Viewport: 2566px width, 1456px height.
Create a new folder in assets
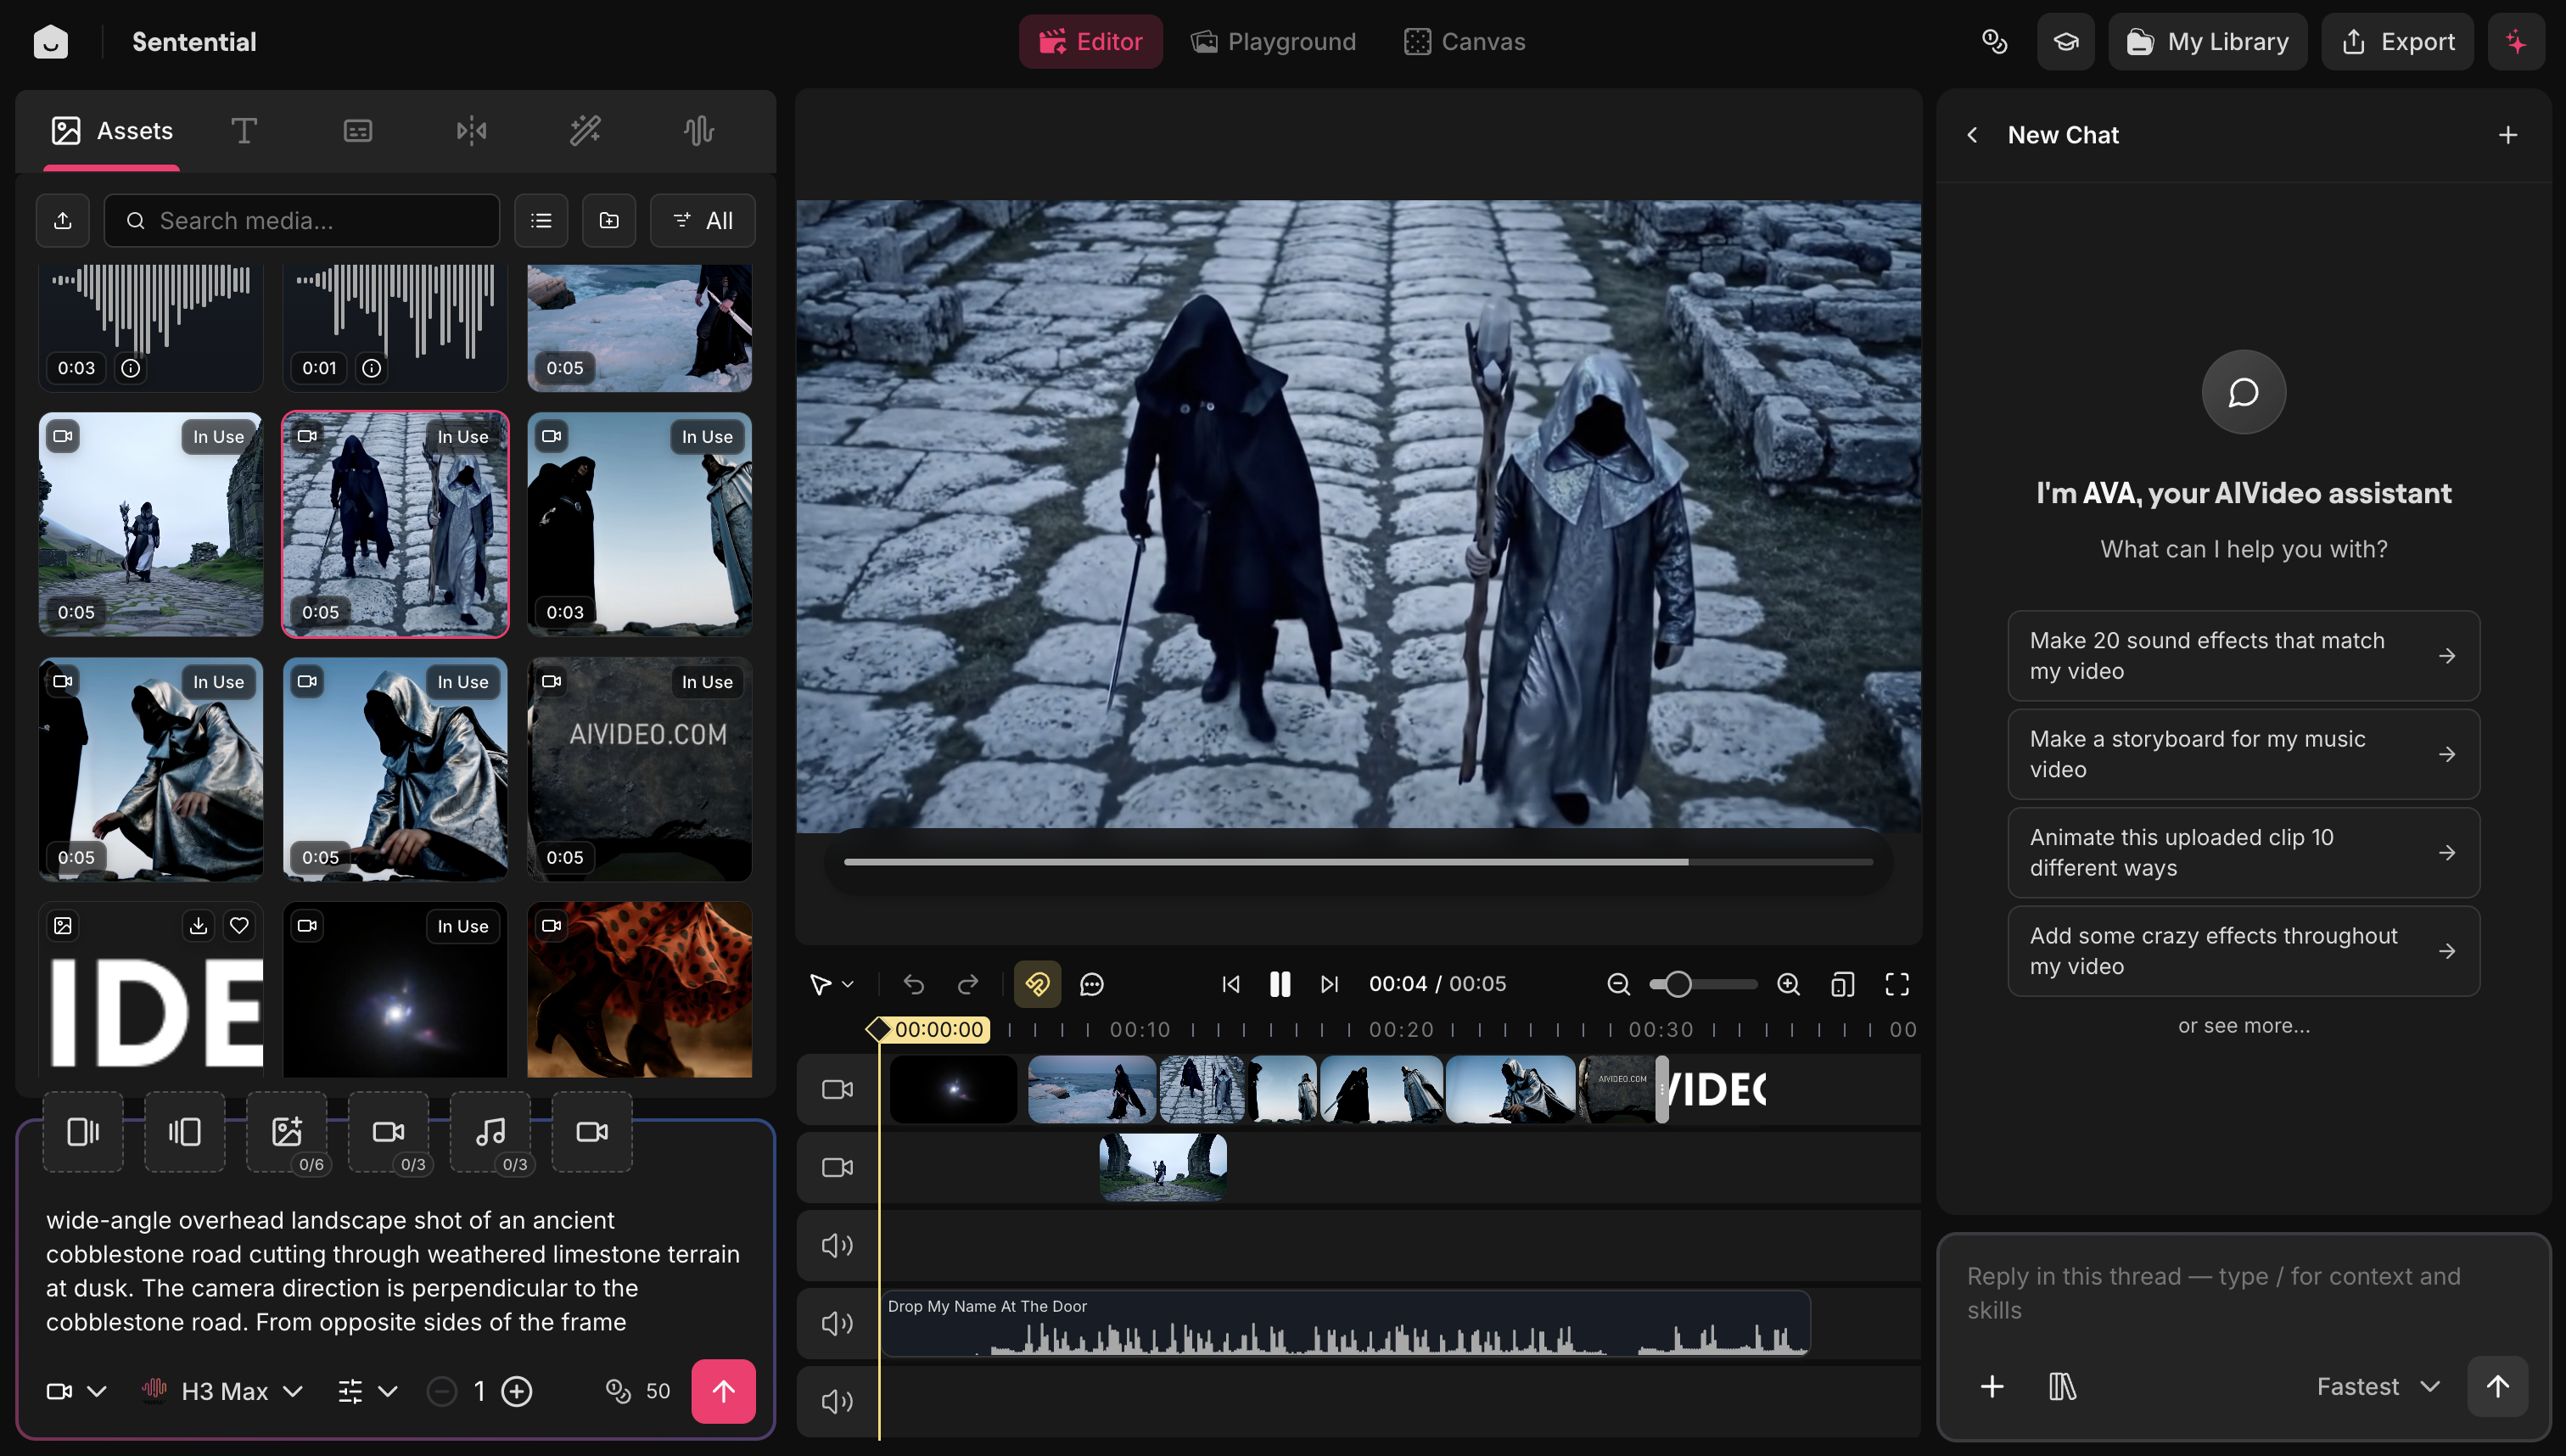[x=609, y=220]
